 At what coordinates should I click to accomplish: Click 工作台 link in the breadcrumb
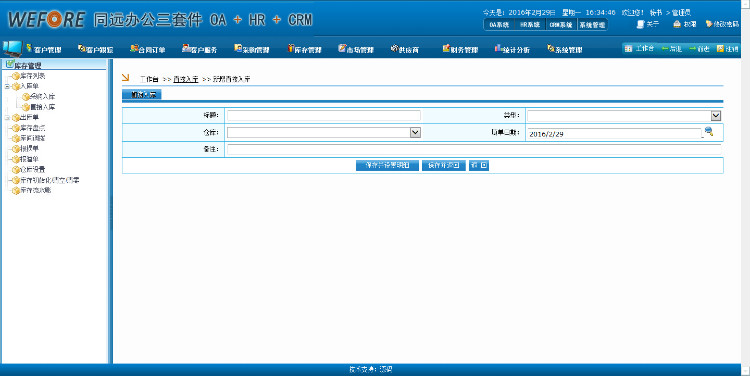149,79
